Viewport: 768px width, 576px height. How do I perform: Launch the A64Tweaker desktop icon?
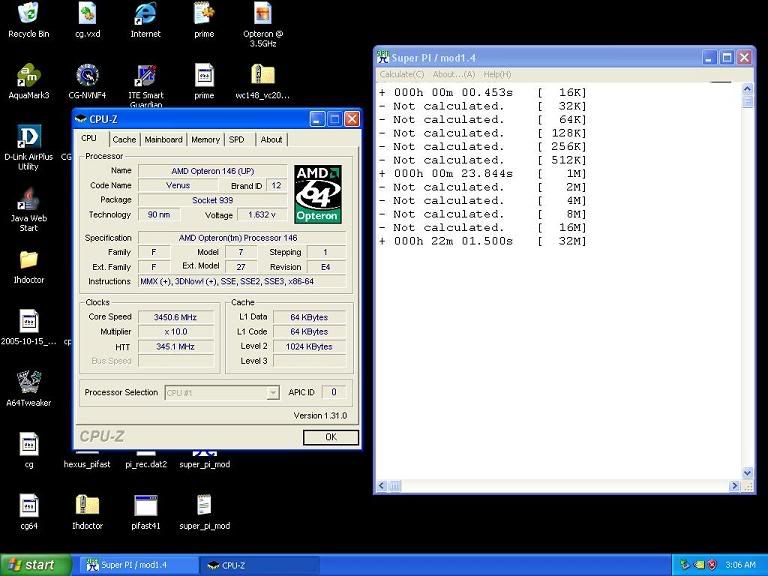point(28,383)
